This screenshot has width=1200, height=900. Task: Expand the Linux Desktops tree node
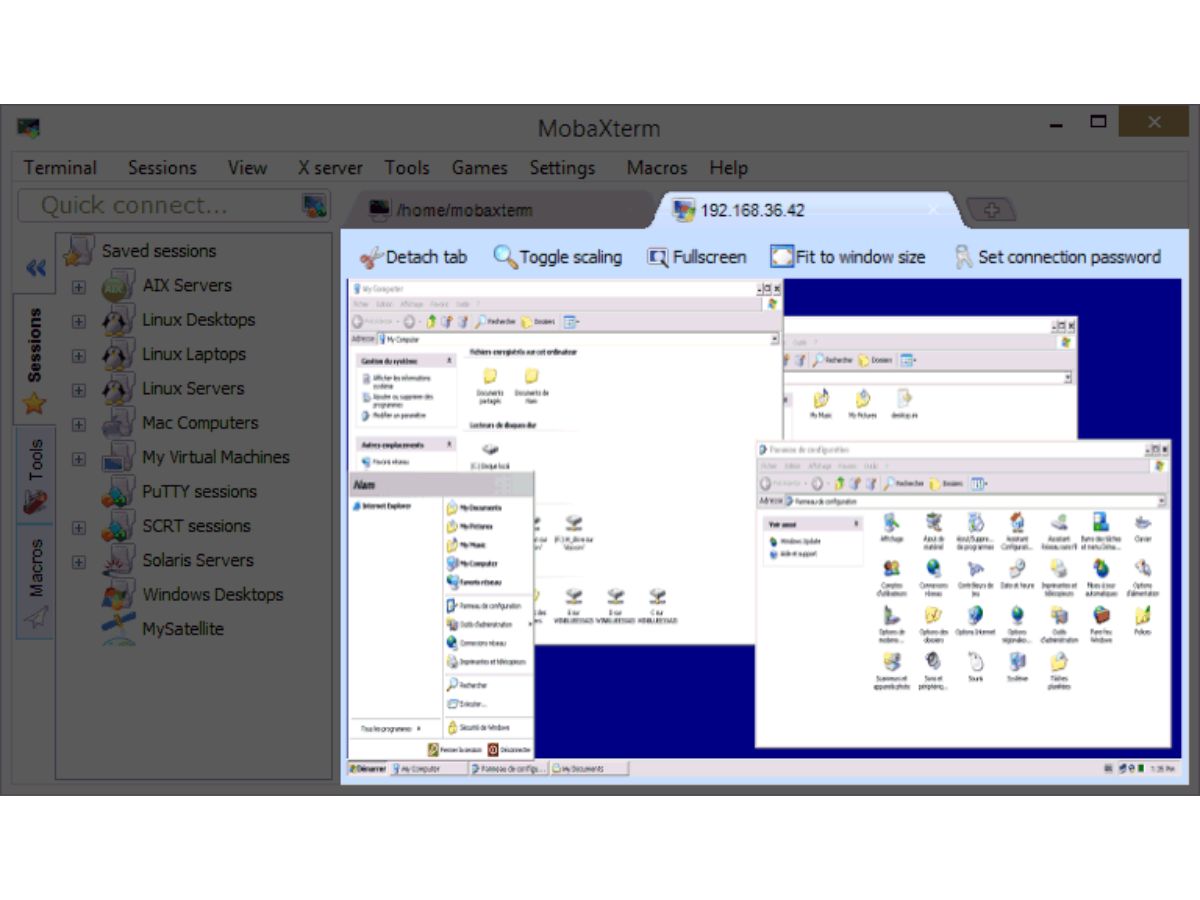[79, 321]
